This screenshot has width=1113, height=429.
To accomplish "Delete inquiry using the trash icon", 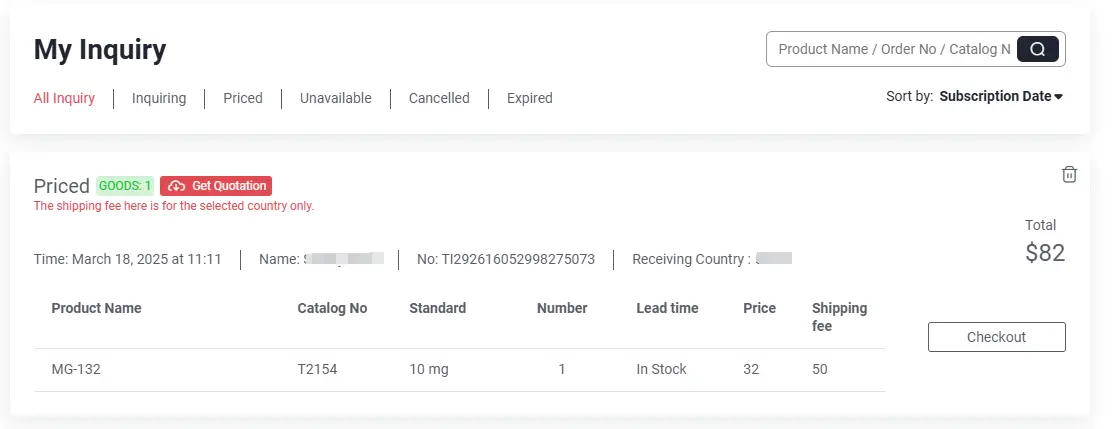I will click(x=1069, y=174).
